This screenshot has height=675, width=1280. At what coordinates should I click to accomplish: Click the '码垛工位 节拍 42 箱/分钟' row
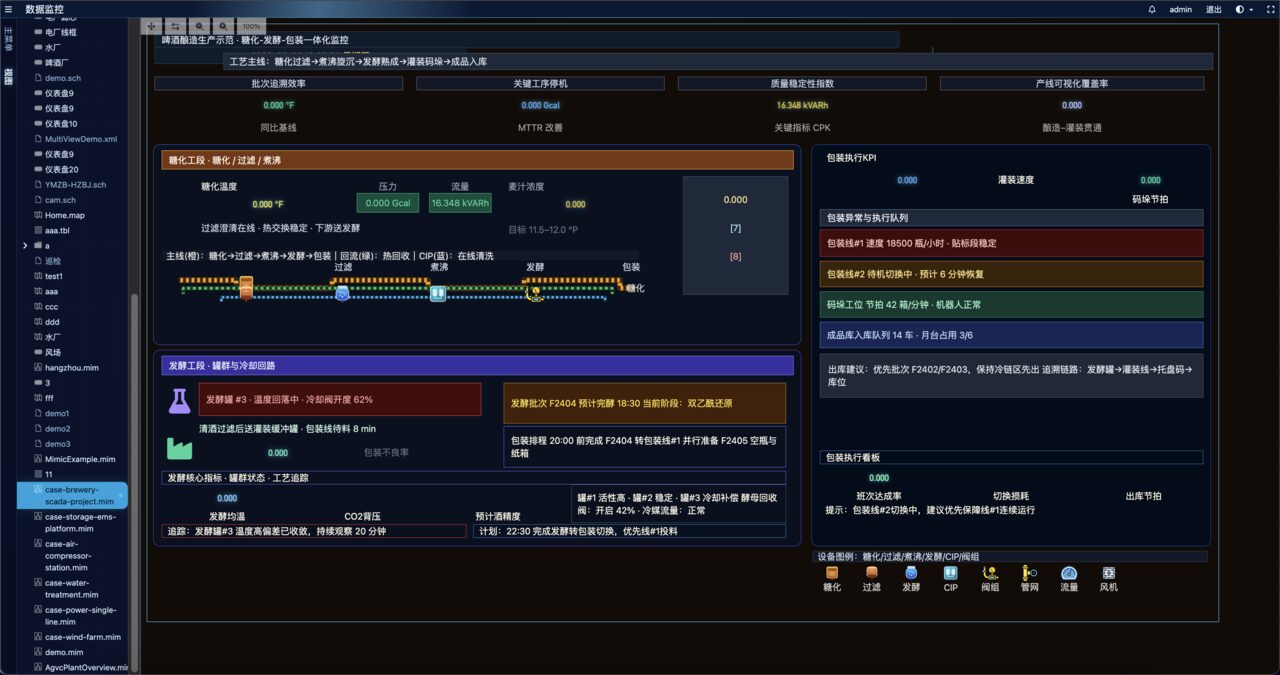point(1010,304)
